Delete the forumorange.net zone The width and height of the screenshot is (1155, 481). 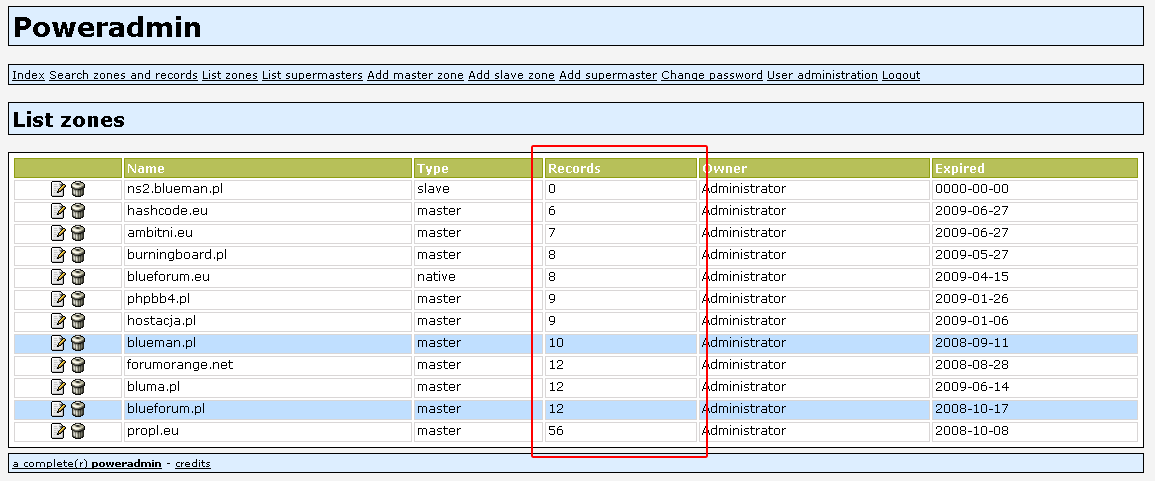point(77,365)
